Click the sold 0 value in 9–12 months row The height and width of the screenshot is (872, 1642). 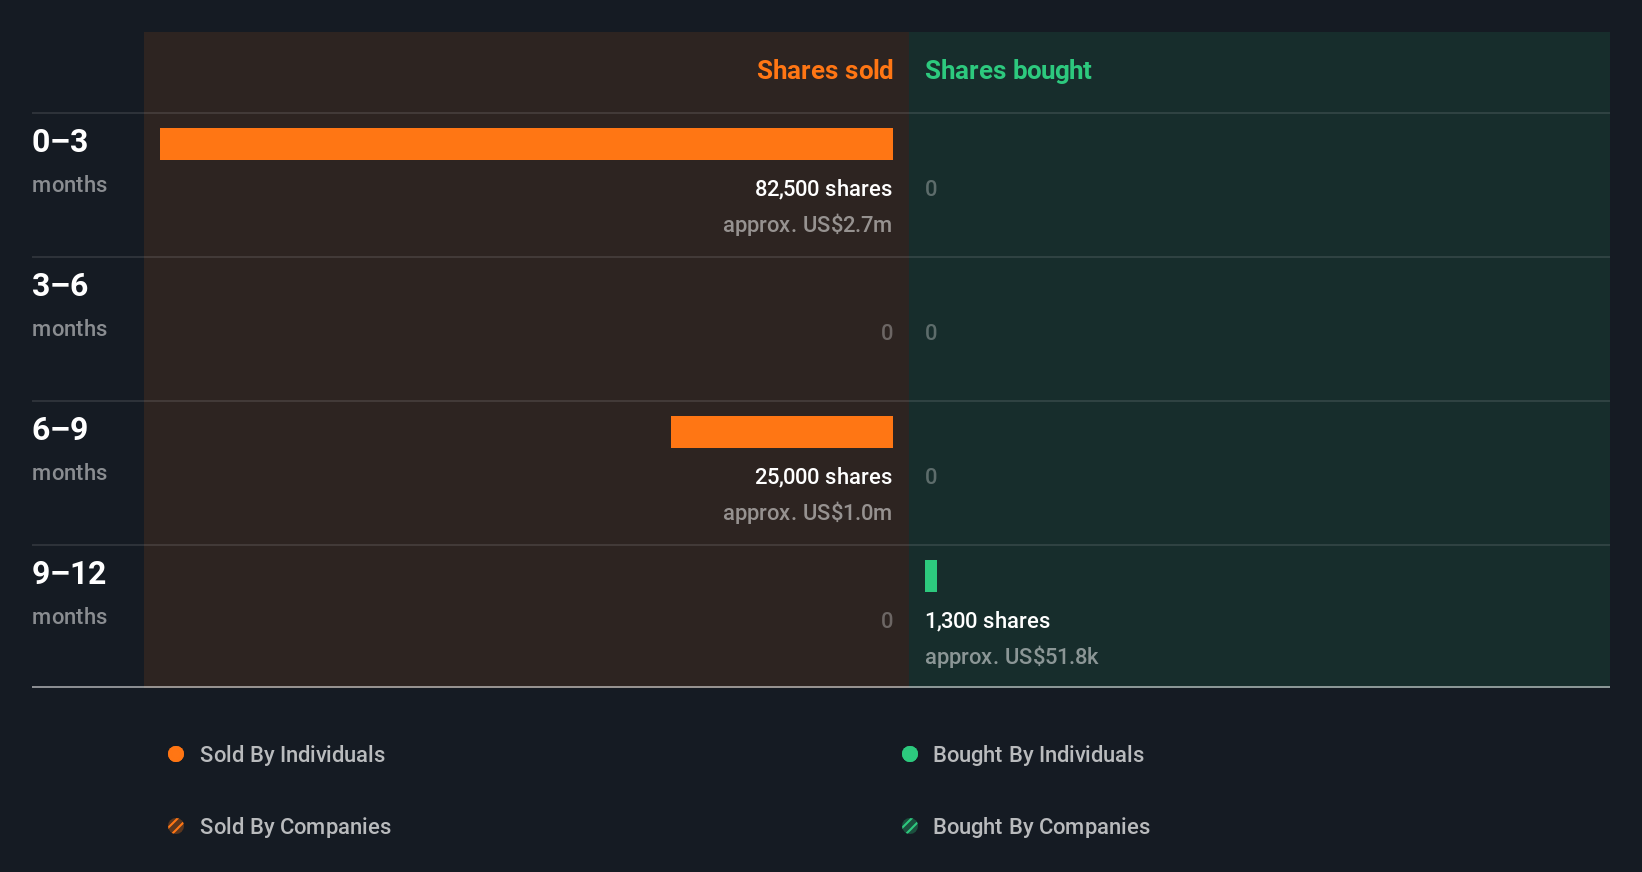coord(887,620)
